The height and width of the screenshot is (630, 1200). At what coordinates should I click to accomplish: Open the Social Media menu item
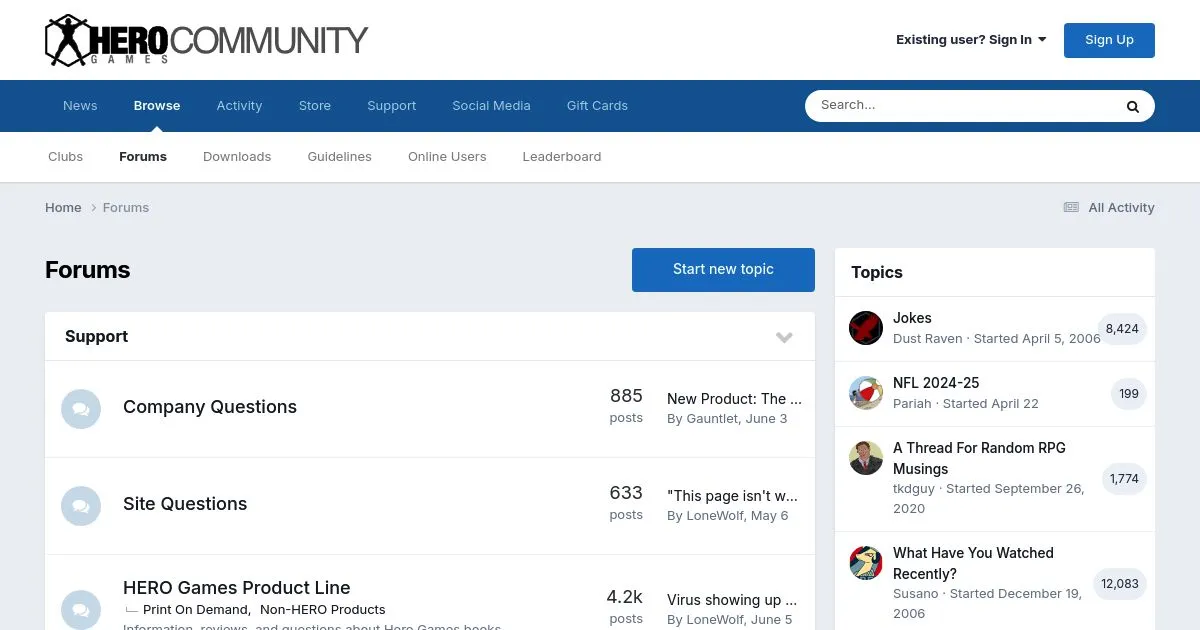(x=491, y=105)
